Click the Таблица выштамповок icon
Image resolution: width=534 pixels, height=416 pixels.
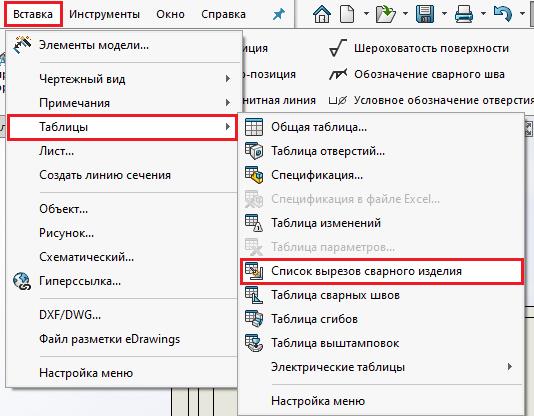254,343
